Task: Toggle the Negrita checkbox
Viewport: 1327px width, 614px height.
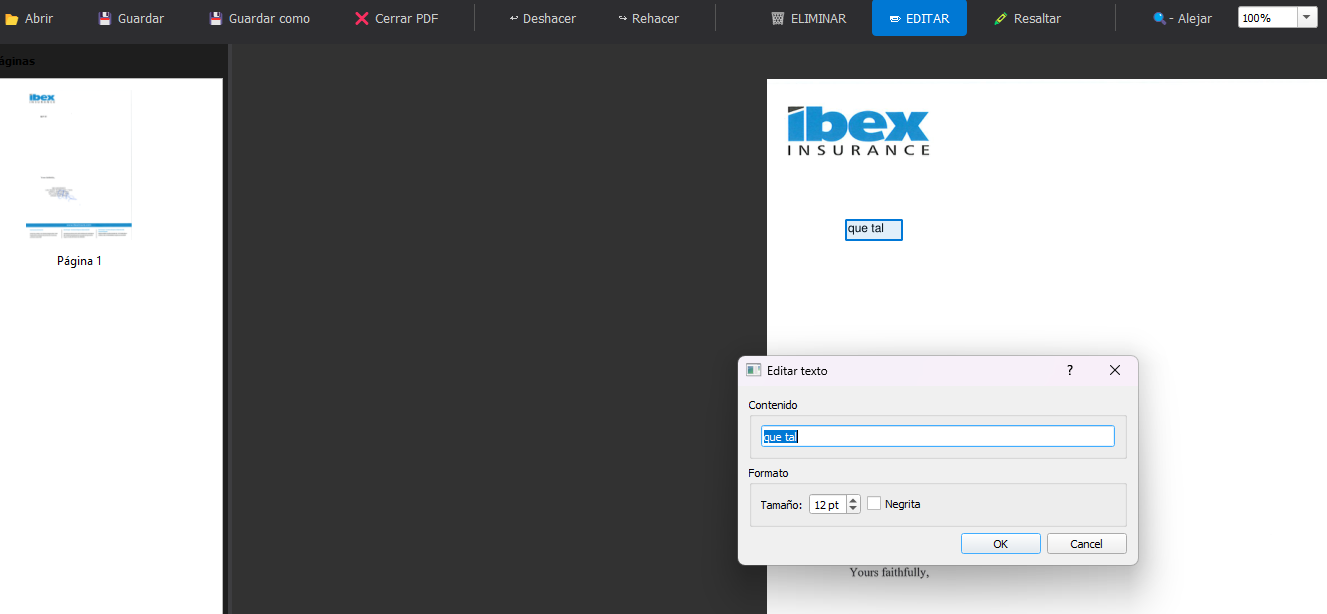Action: (x=874, y=504)
